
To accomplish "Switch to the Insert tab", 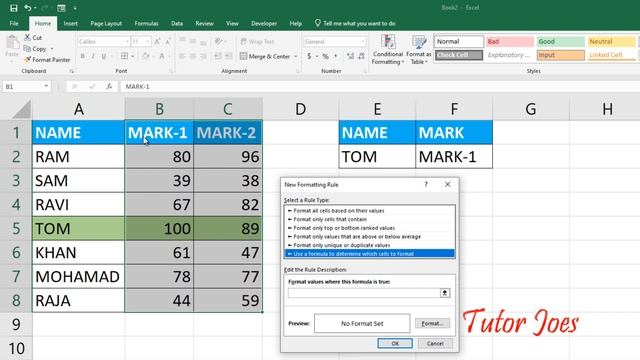I will point(71,23).
